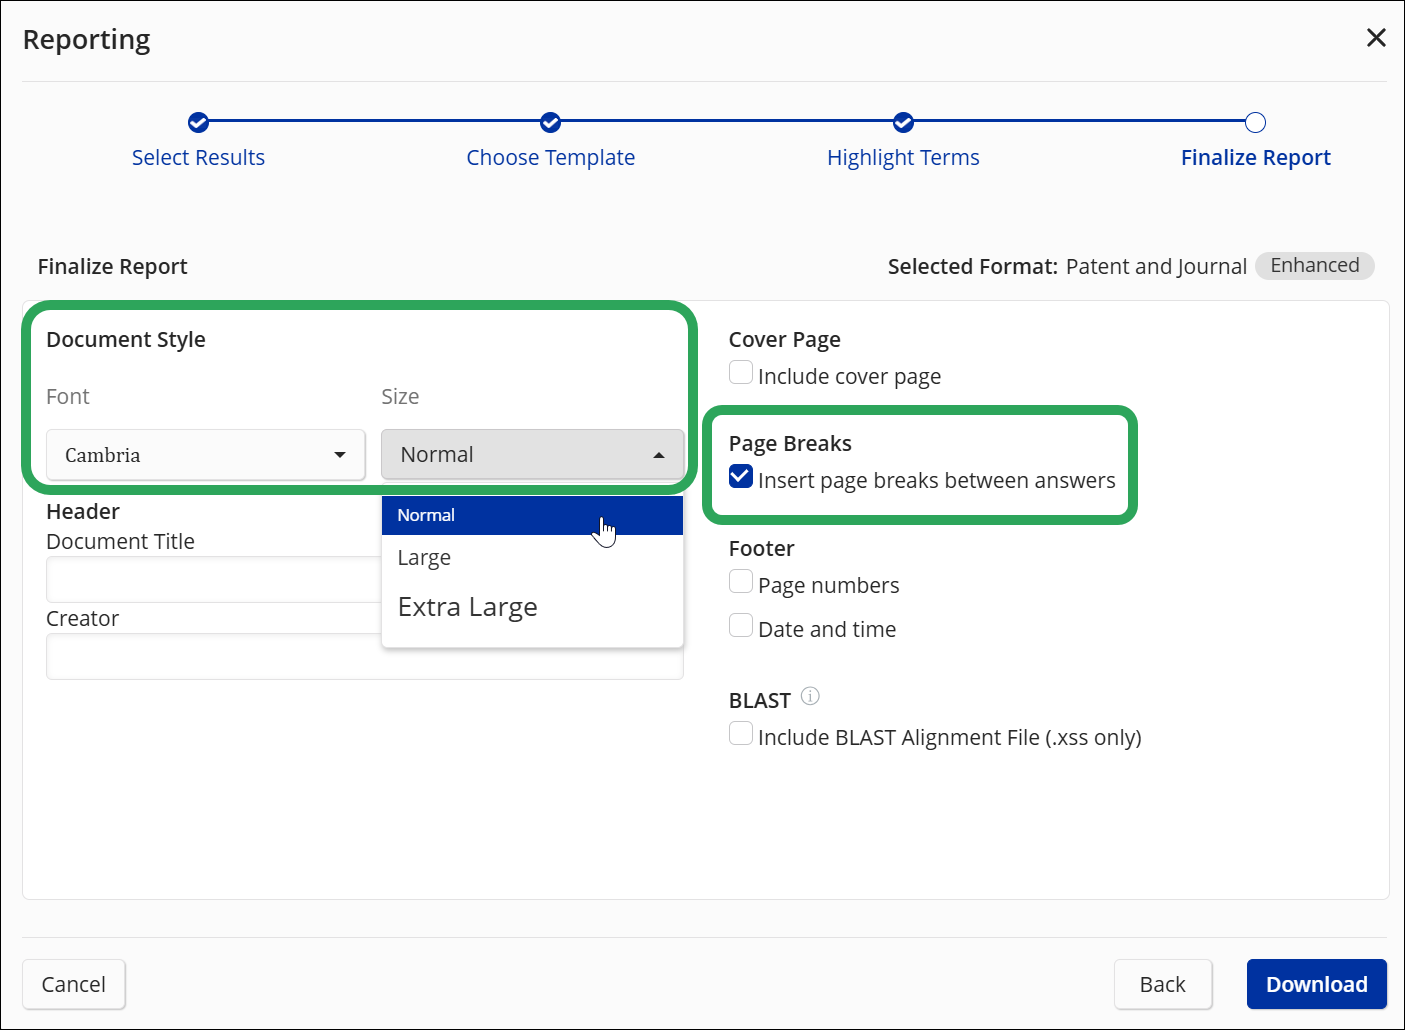
Task: Click the Finalize Report step circle icon
Action: pyautogui.click(x=1256, y=122)
